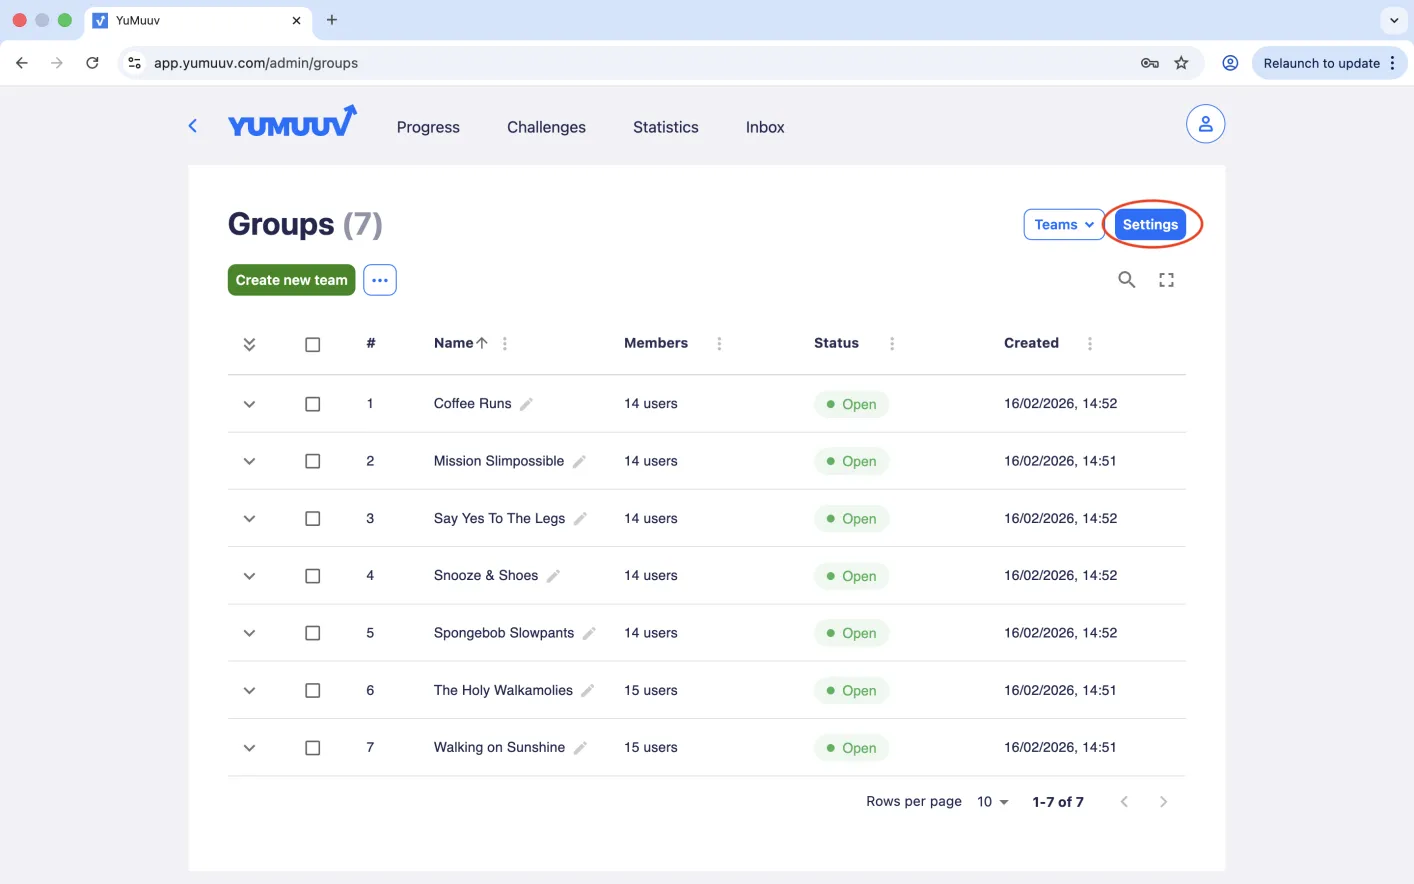This screenshot has width=1414, height=884.
Task: Check the Coffee Runs row checkbox
Action: tap(313, 404)
